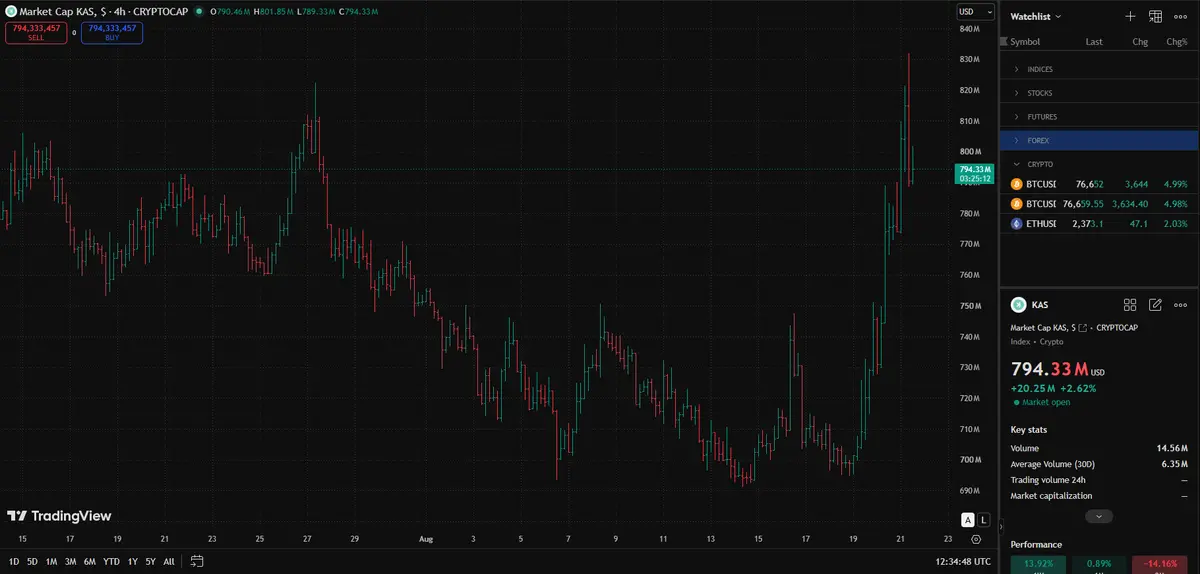Open the watchlist Advanced view table icon

point(1155,16)
